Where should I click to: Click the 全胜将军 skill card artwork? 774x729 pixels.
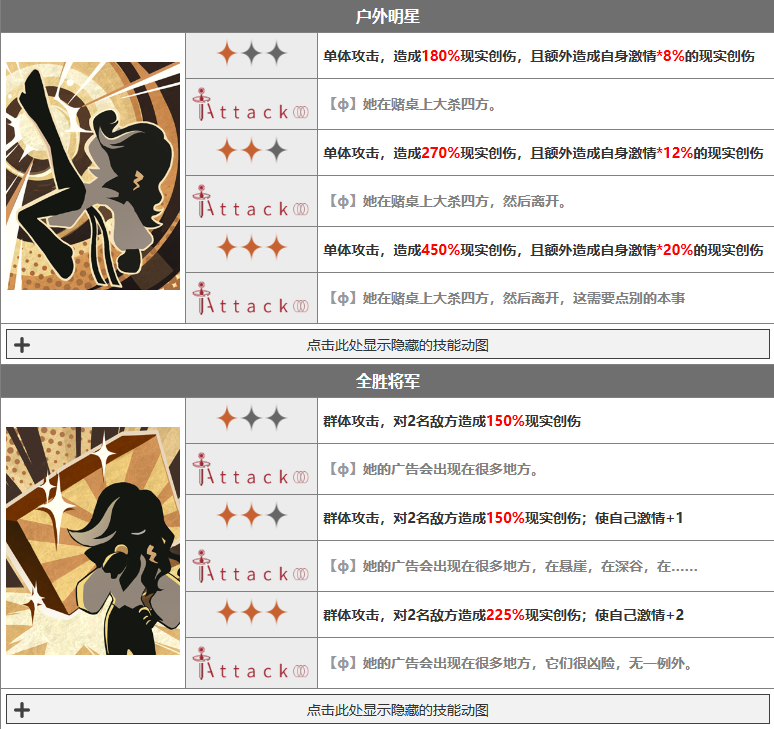click(93, 541)
